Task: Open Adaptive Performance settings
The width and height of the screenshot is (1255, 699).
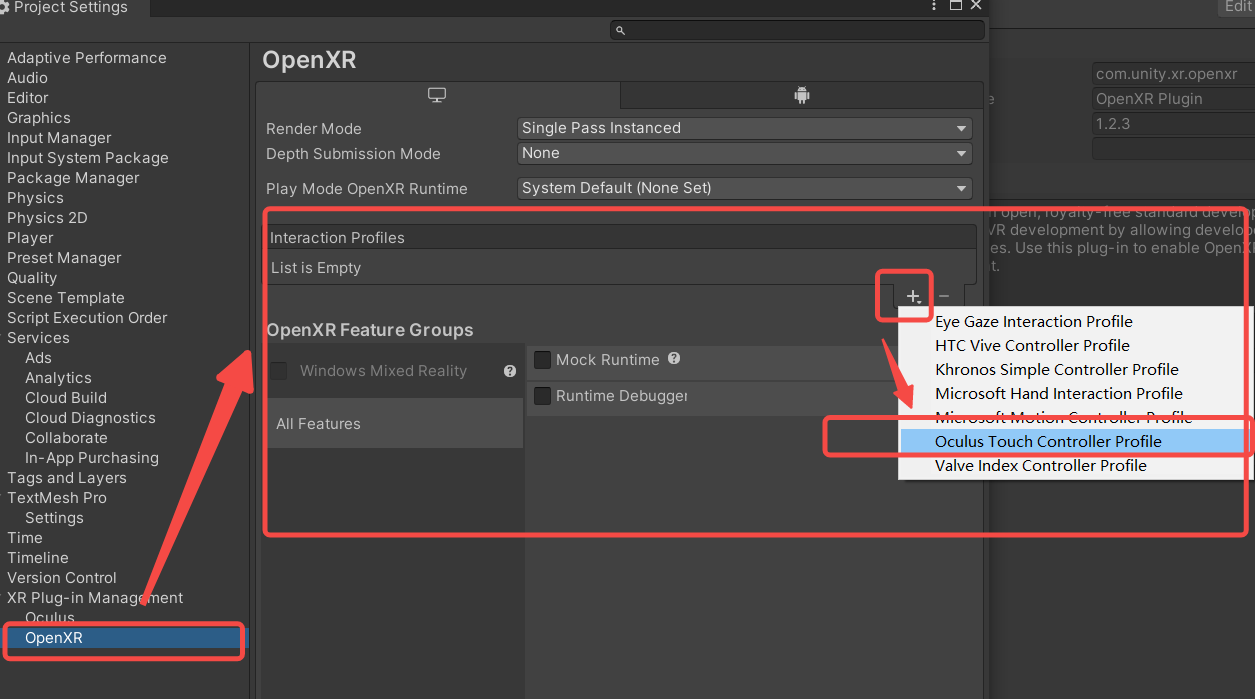Action: pyautogui.click(x=87, y=58)
